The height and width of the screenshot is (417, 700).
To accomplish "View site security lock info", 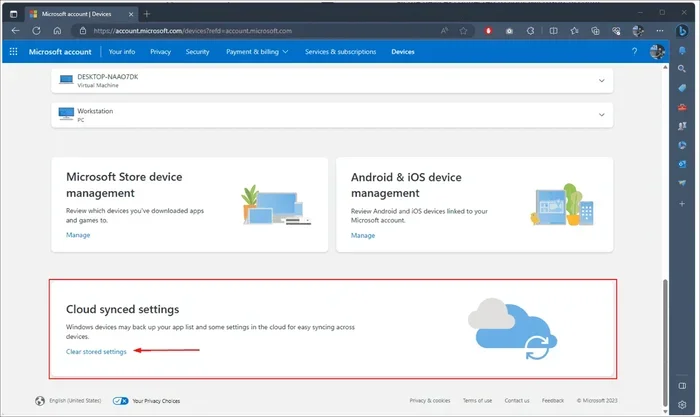I will [x=83, y=31].
